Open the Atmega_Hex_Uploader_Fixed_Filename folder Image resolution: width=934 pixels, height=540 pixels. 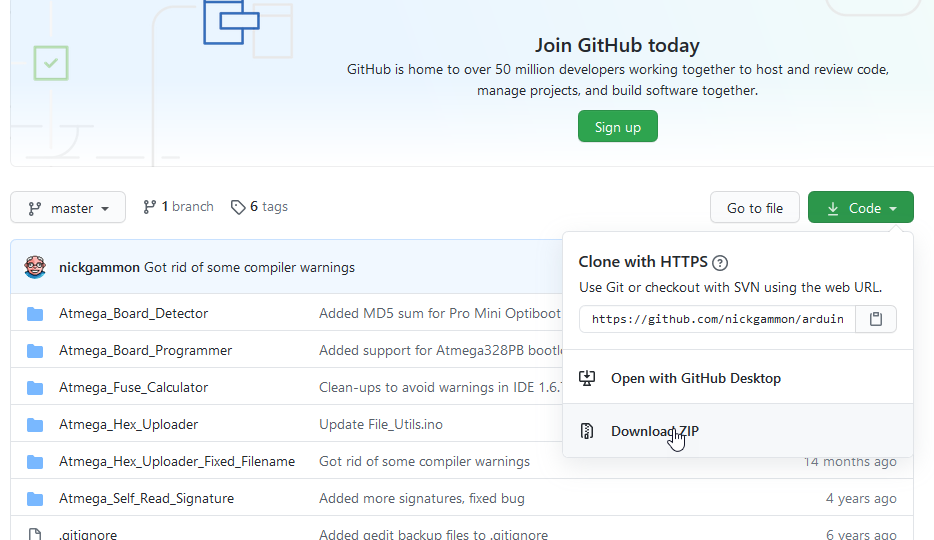click(177, 461)
